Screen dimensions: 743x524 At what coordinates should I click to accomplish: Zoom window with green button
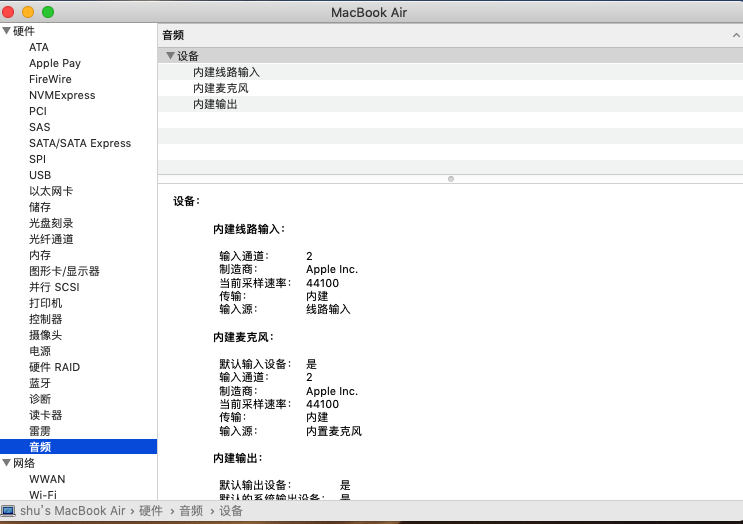(48, 12)
